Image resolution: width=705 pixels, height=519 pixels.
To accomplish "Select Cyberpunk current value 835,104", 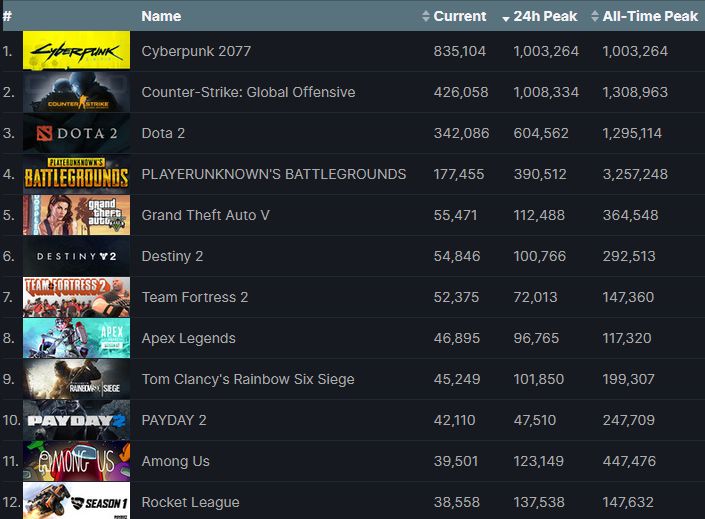I will [460, 51].
